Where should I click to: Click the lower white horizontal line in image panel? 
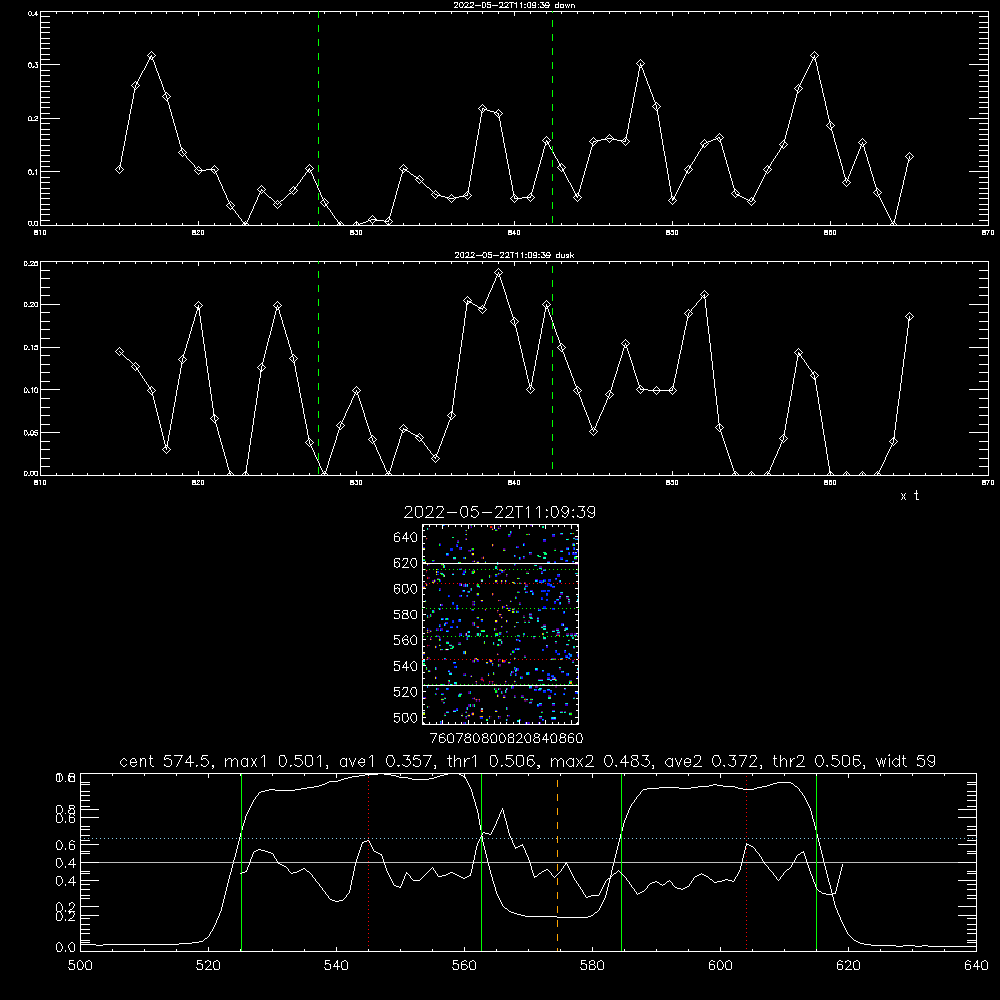coord(500,685)
